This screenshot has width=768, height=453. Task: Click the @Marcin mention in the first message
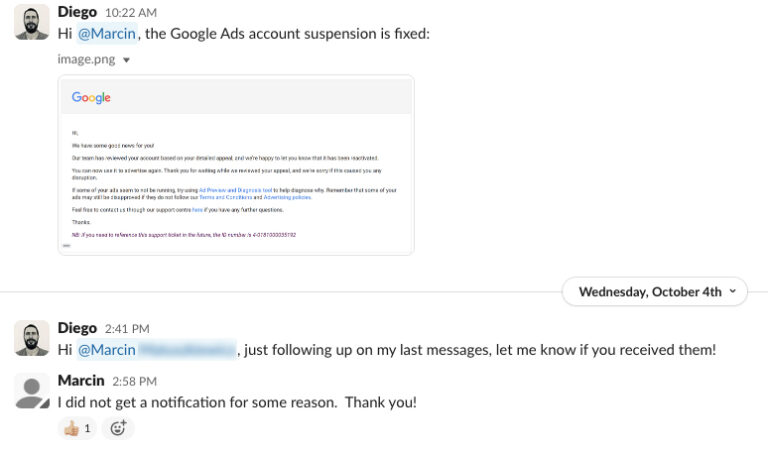[x=105, y=33]
